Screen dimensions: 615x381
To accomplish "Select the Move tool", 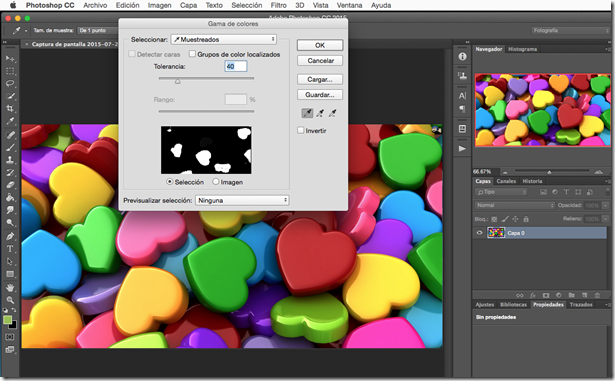I will click(x=10, y=58).
